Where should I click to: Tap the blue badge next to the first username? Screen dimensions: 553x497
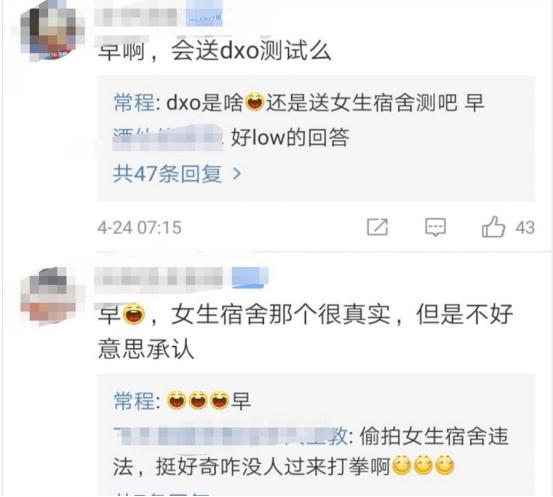pyautogui.click(x=204, y=15)
